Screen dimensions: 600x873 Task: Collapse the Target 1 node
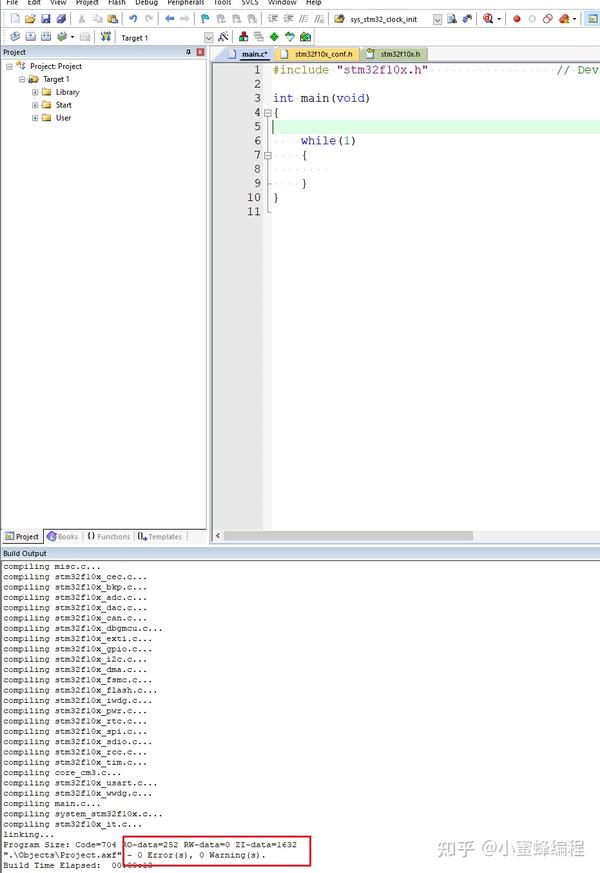click(x=22, y=80)
